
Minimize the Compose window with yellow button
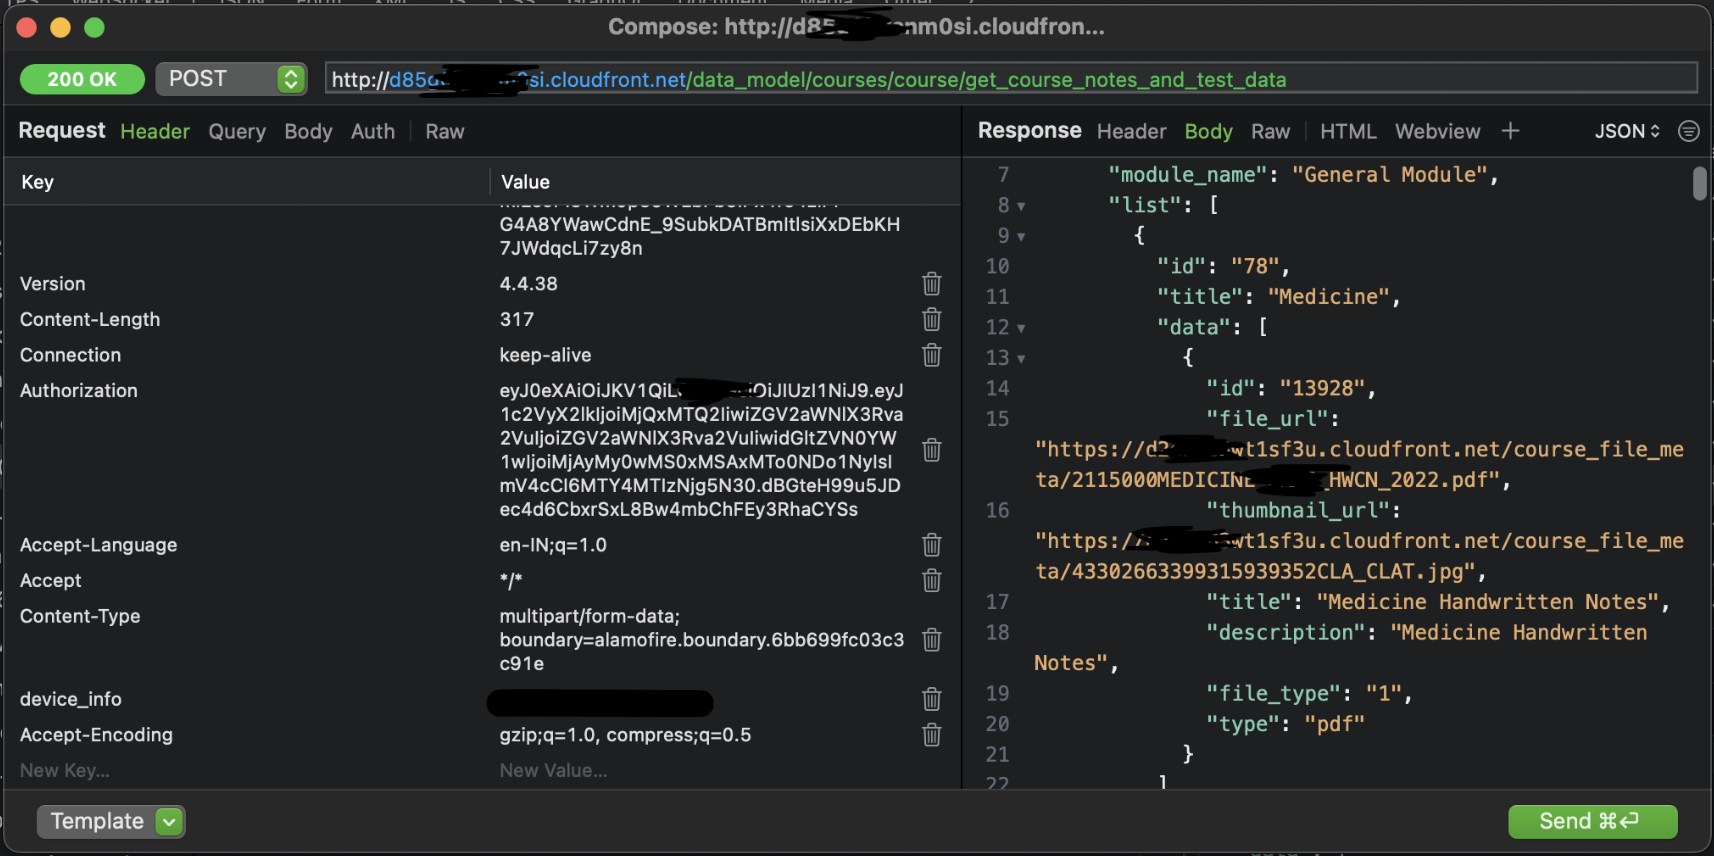[60, 28]
